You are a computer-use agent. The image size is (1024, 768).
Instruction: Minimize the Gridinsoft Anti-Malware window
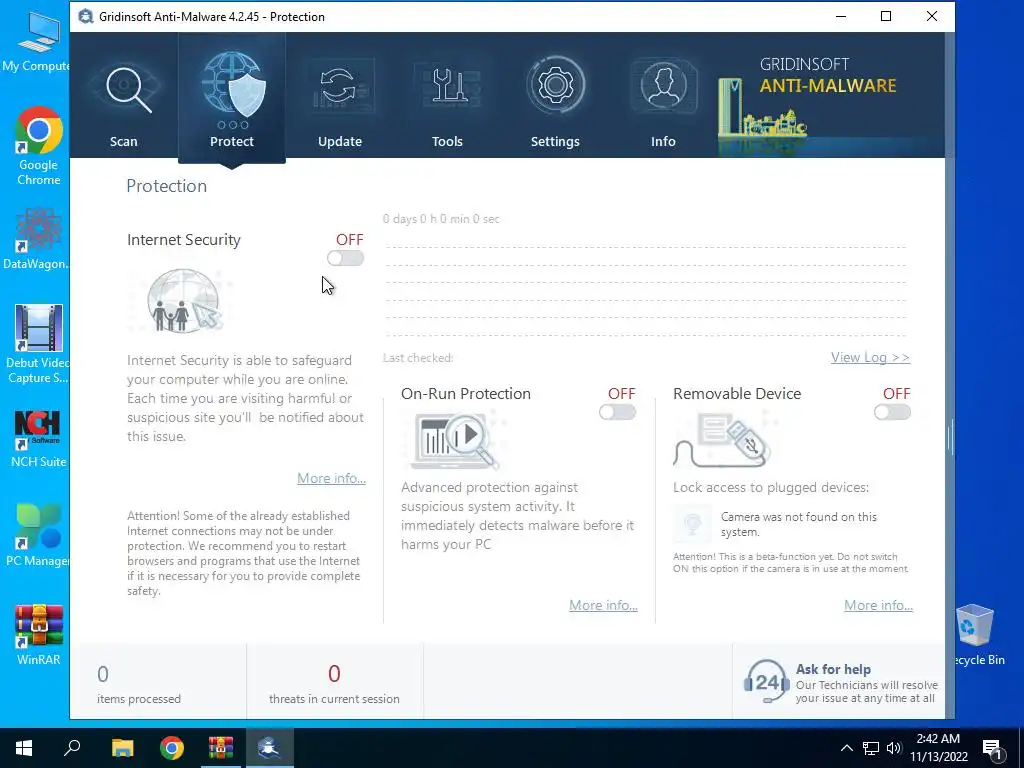[x=841, y=16]
